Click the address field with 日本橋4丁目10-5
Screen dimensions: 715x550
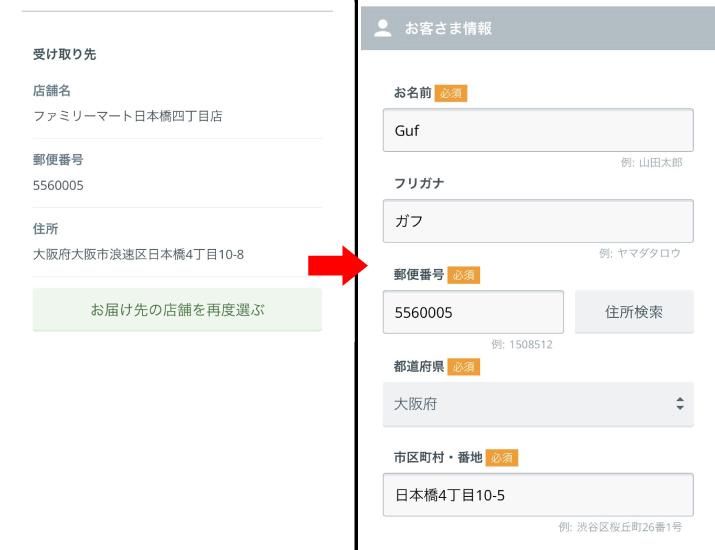(x=537, y=495)
